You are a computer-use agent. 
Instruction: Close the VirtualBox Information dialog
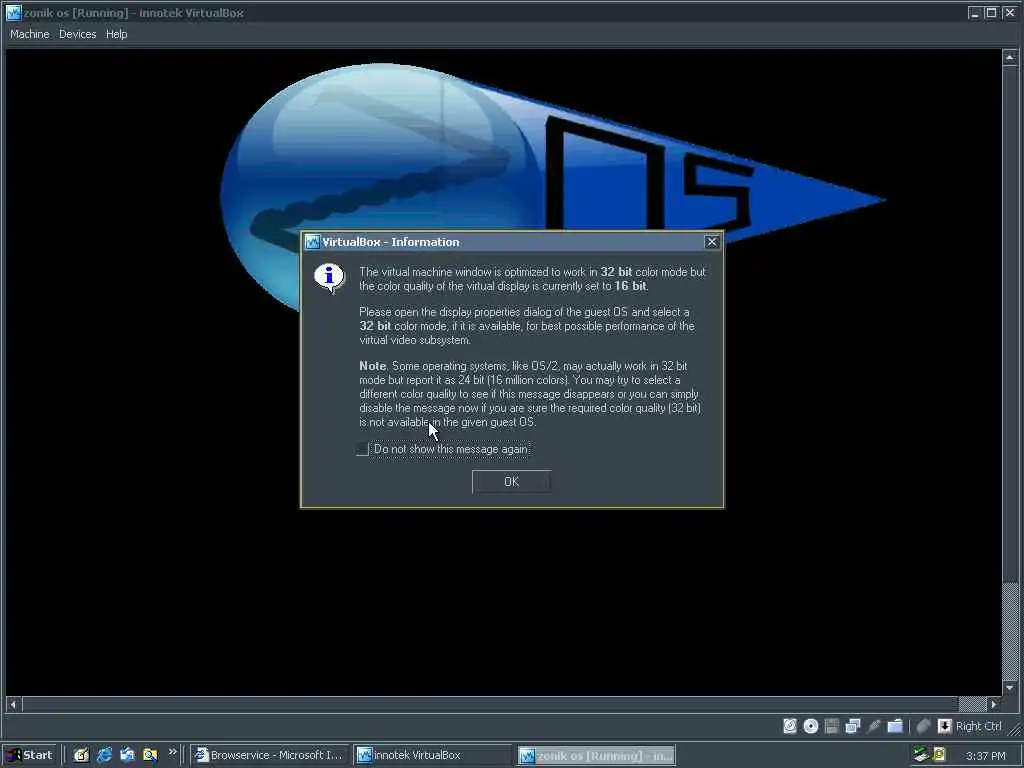[x=712, y=242]
